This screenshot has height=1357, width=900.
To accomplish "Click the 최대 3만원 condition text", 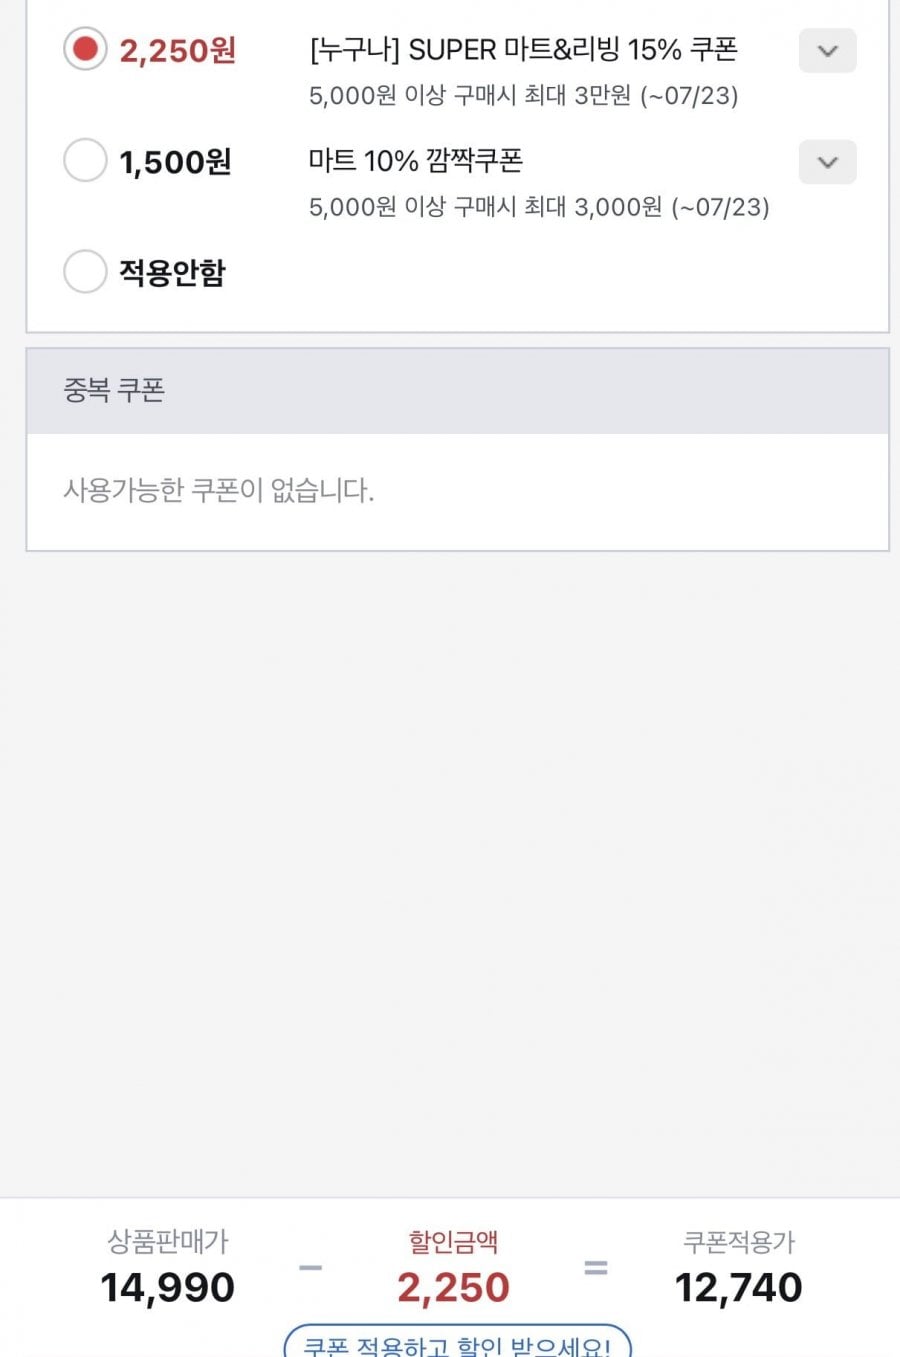I will tap(577, 96).
